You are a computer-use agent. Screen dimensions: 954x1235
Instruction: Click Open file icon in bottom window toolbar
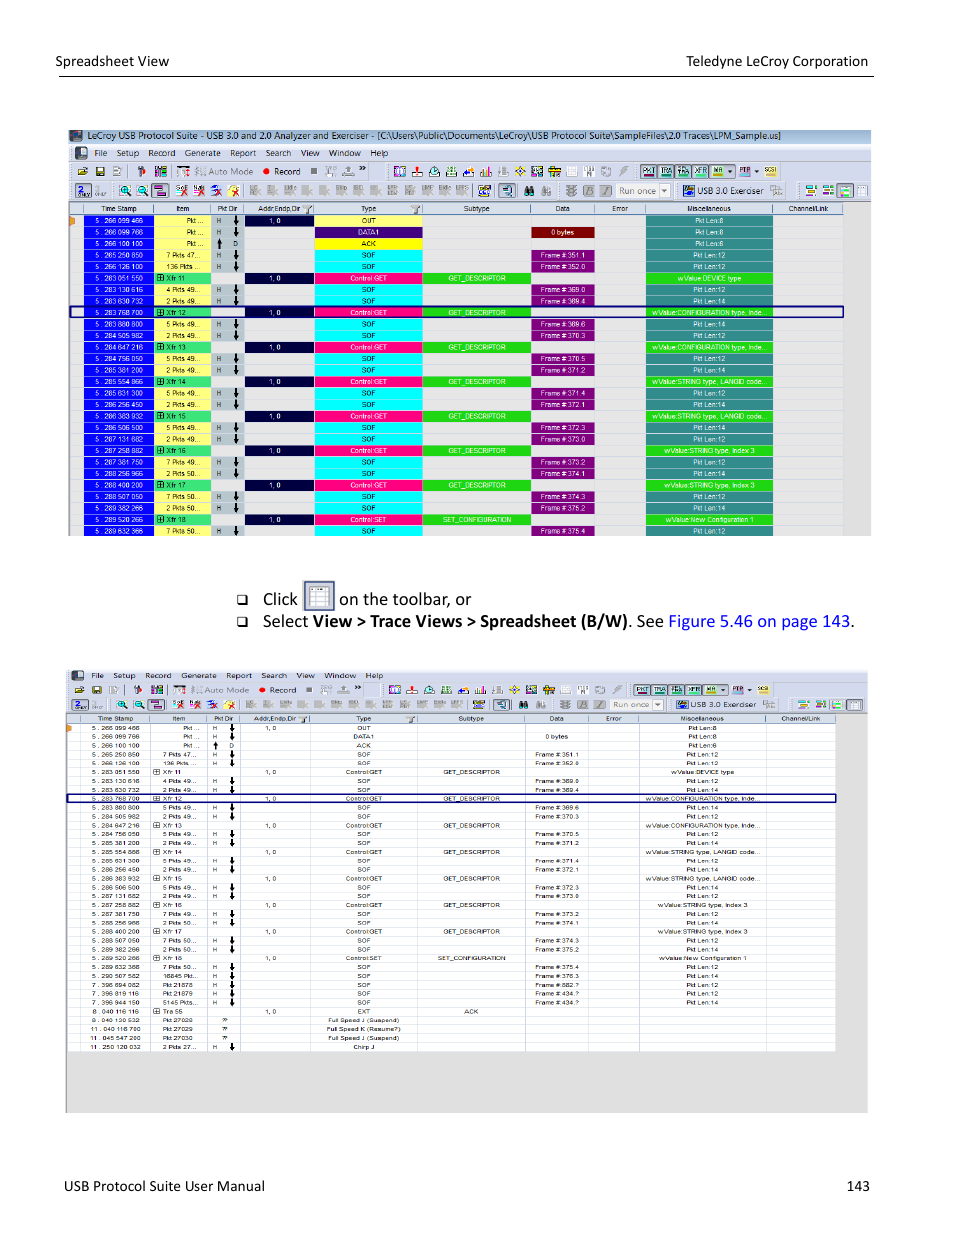pyautogui.click(x=79, y=690)
